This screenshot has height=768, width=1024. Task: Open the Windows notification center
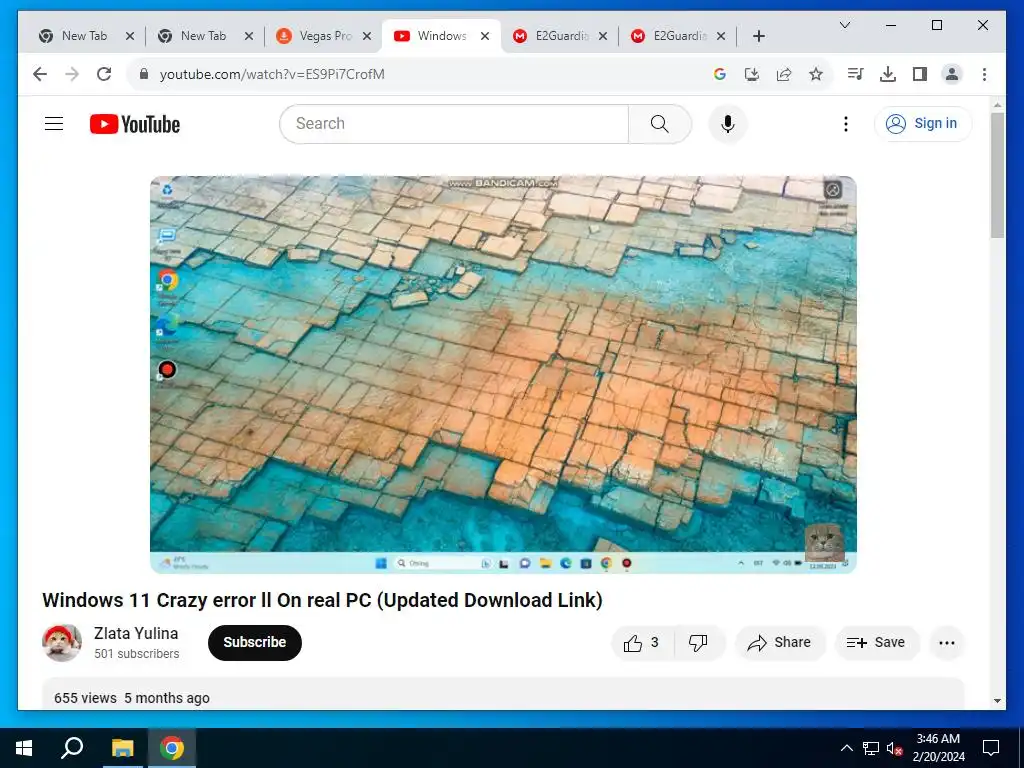[x=991, y=748]
